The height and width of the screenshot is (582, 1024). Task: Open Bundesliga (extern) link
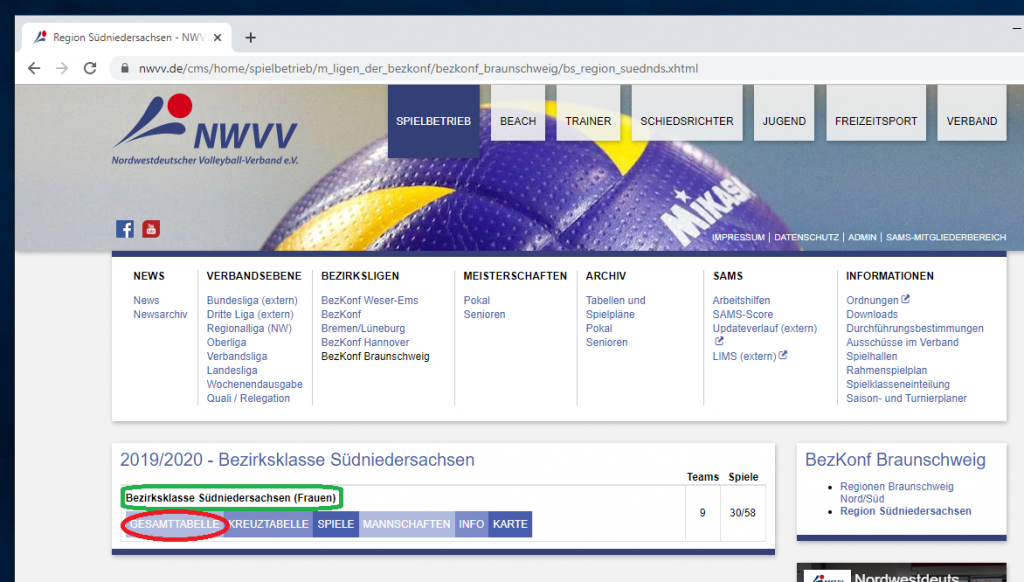252,300
